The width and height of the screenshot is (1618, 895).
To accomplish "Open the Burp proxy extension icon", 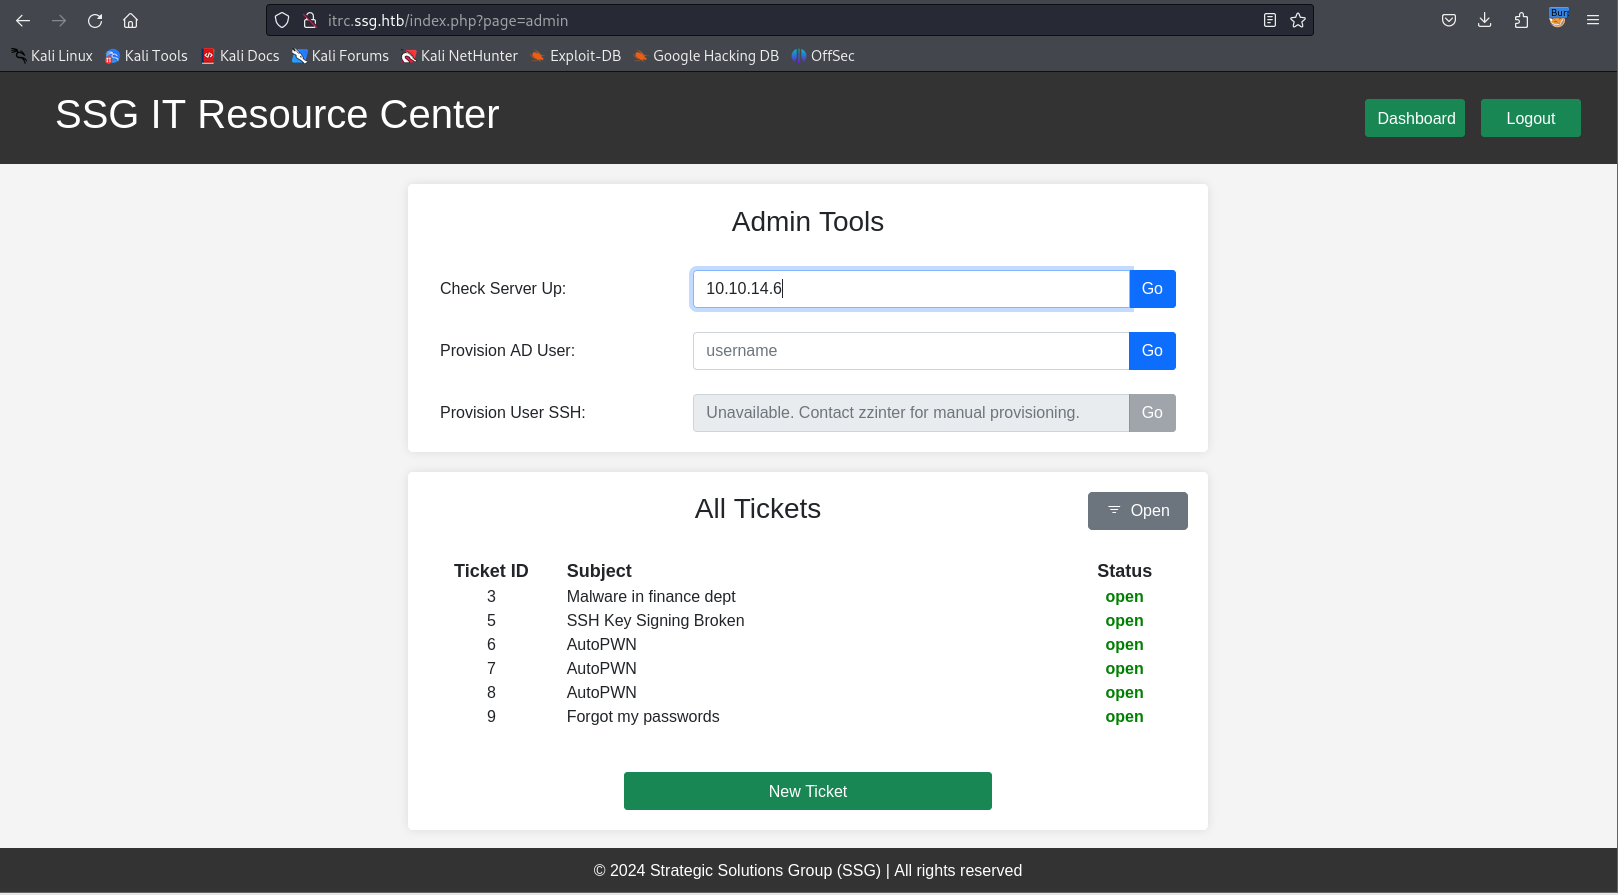I will coord(1558,18).
